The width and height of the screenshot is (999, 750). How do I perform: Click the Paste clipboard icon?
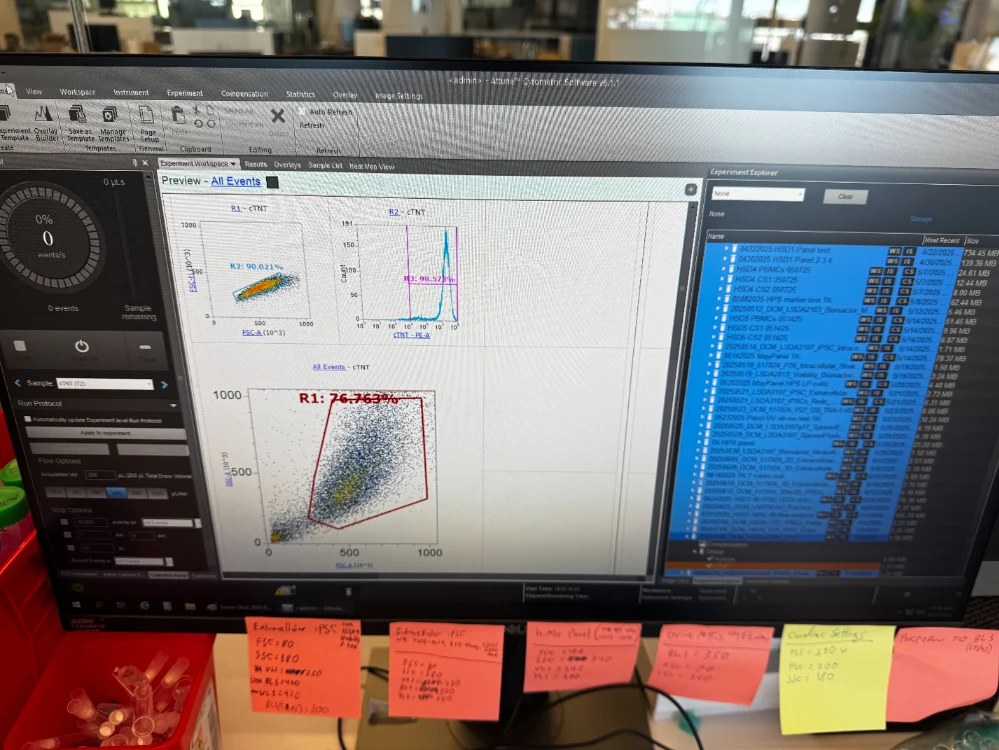(x=179, y=116)
